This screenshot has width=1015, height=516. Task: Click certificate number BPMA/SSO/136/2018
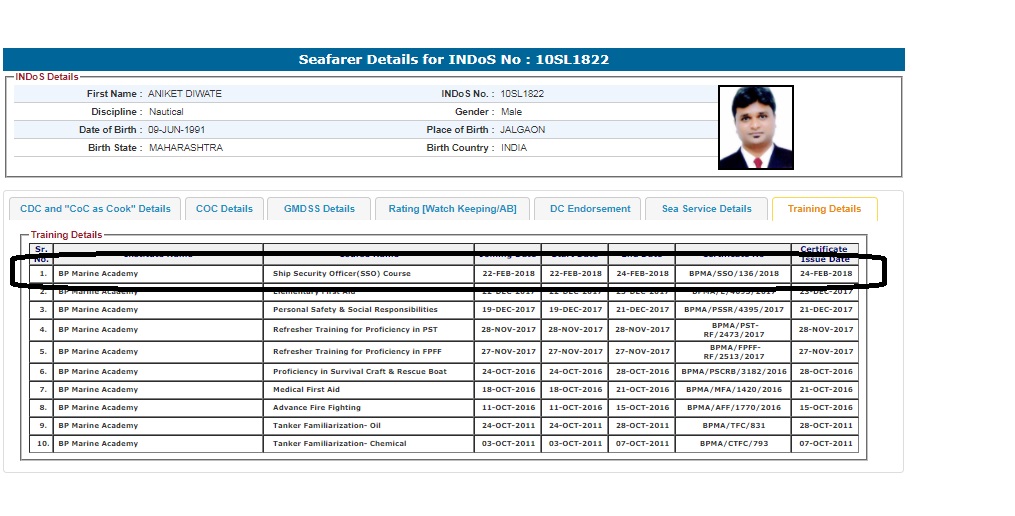pos(732,273)
